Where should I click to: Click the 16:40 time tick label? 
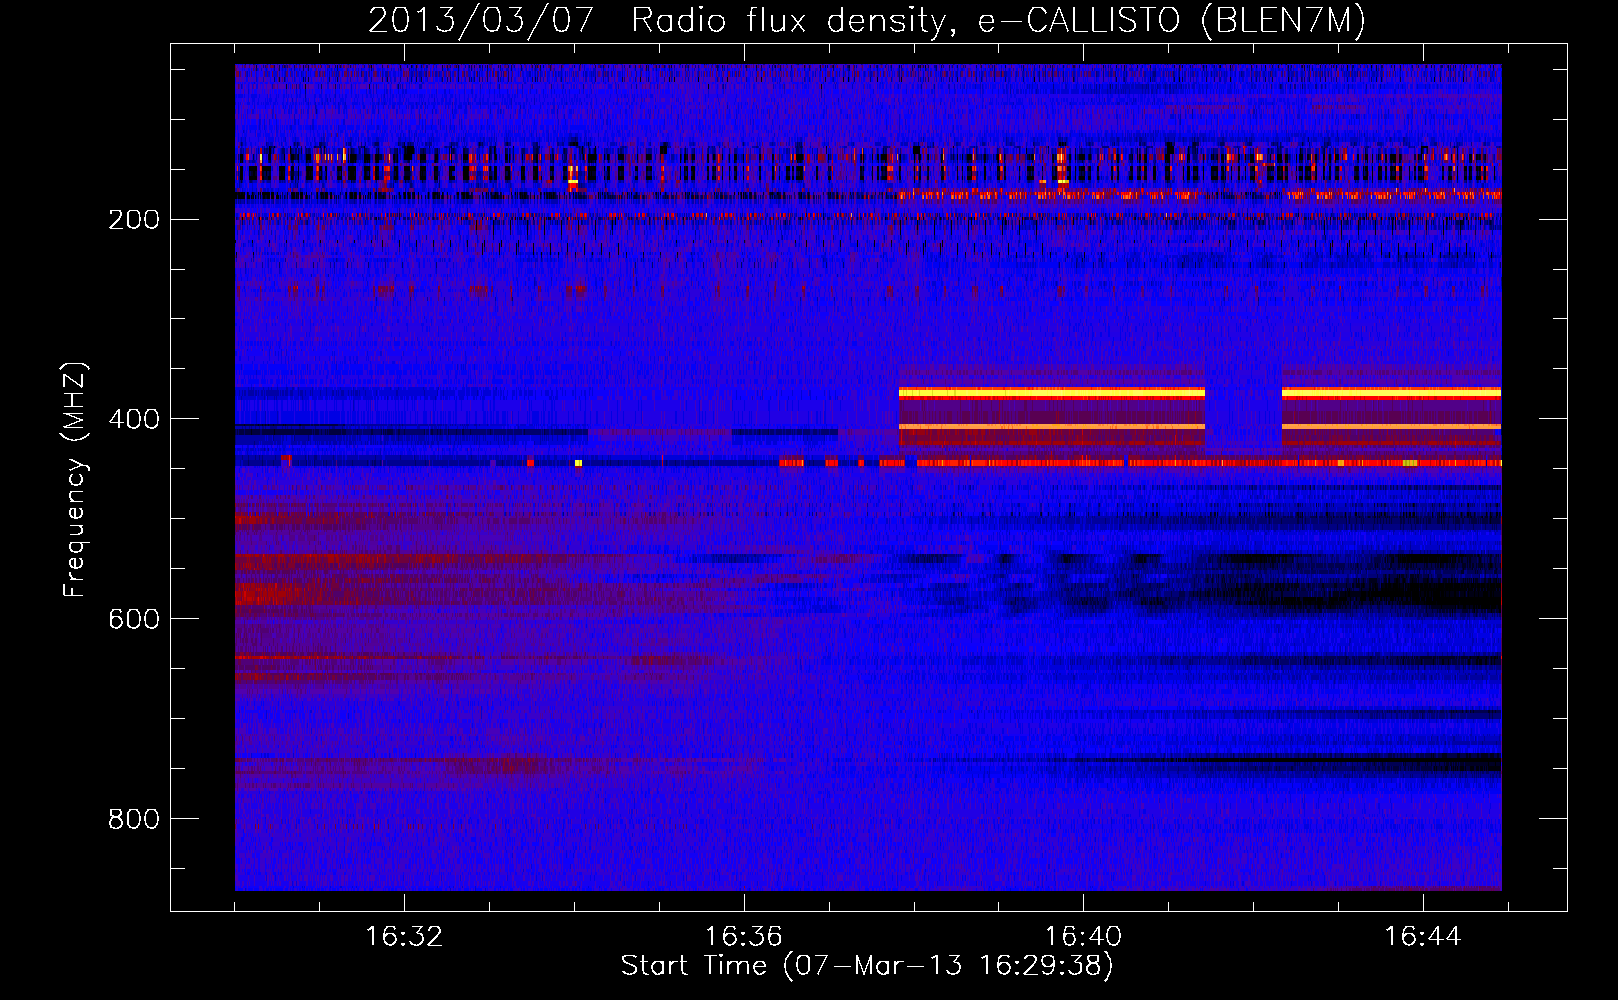pos(1083,937)
